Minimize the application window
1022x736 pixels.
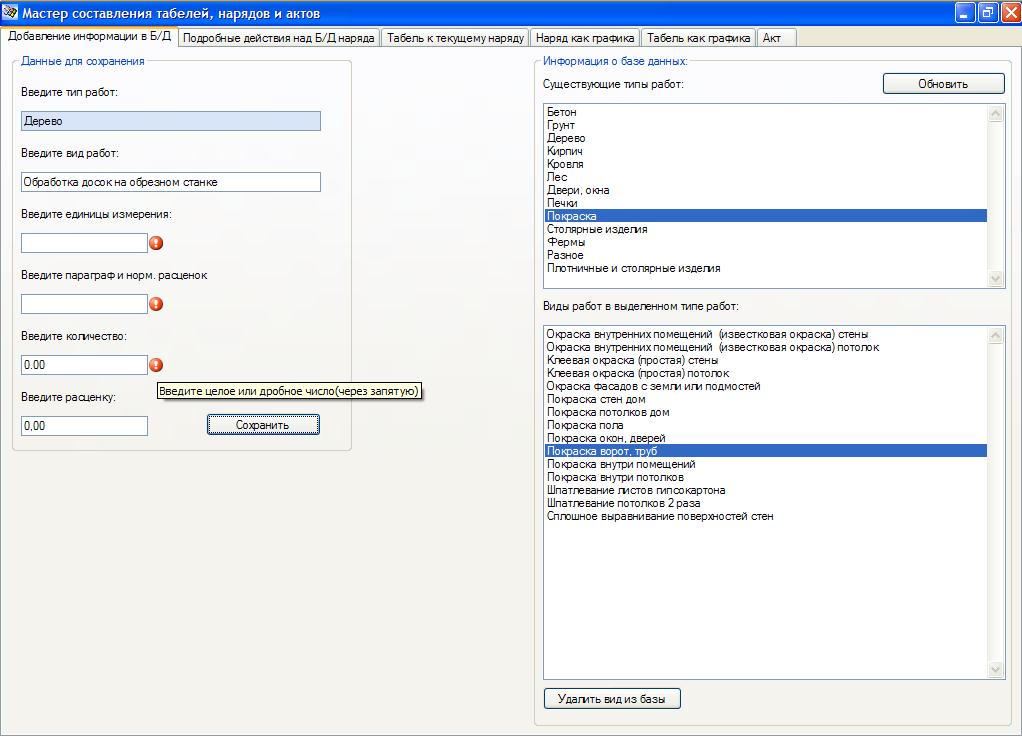tap(965, 12)
